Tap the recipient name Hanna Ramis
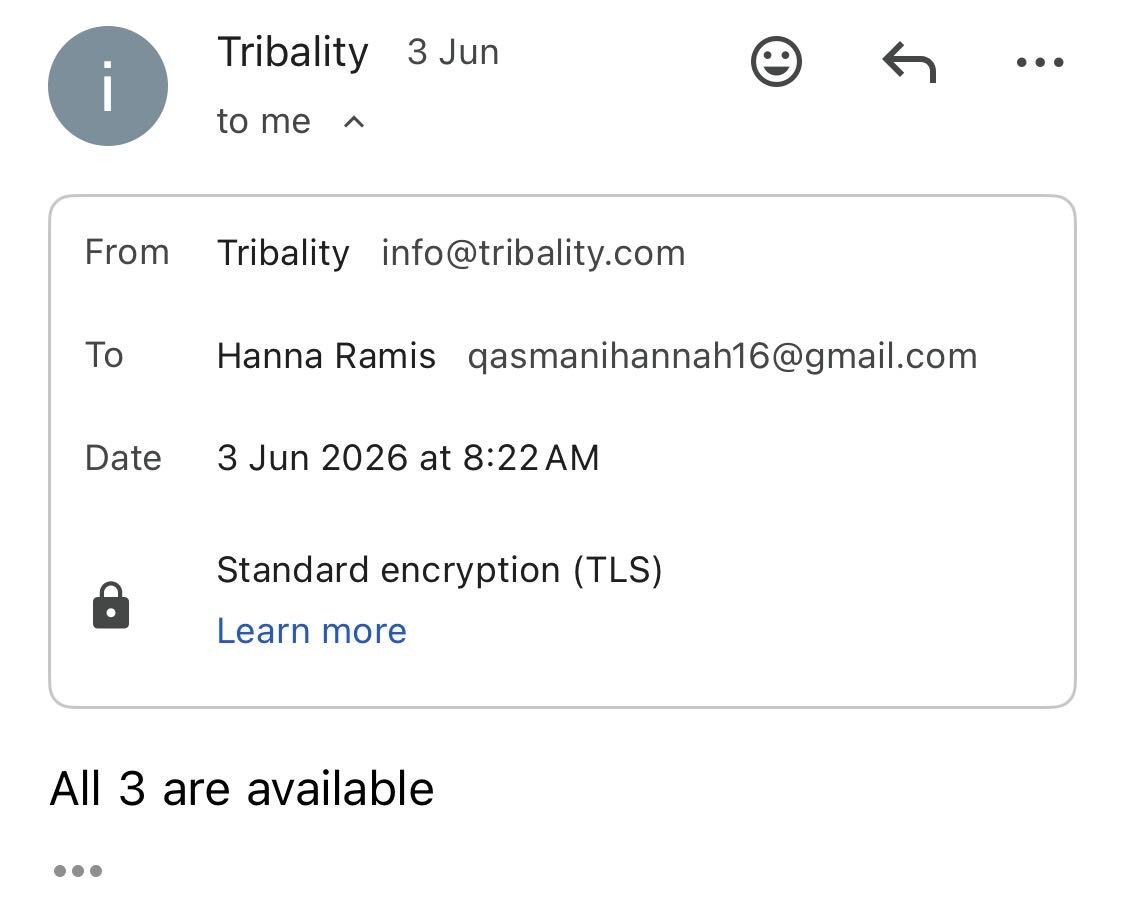Screen dimensions: 1125x905 click(326, 356)
